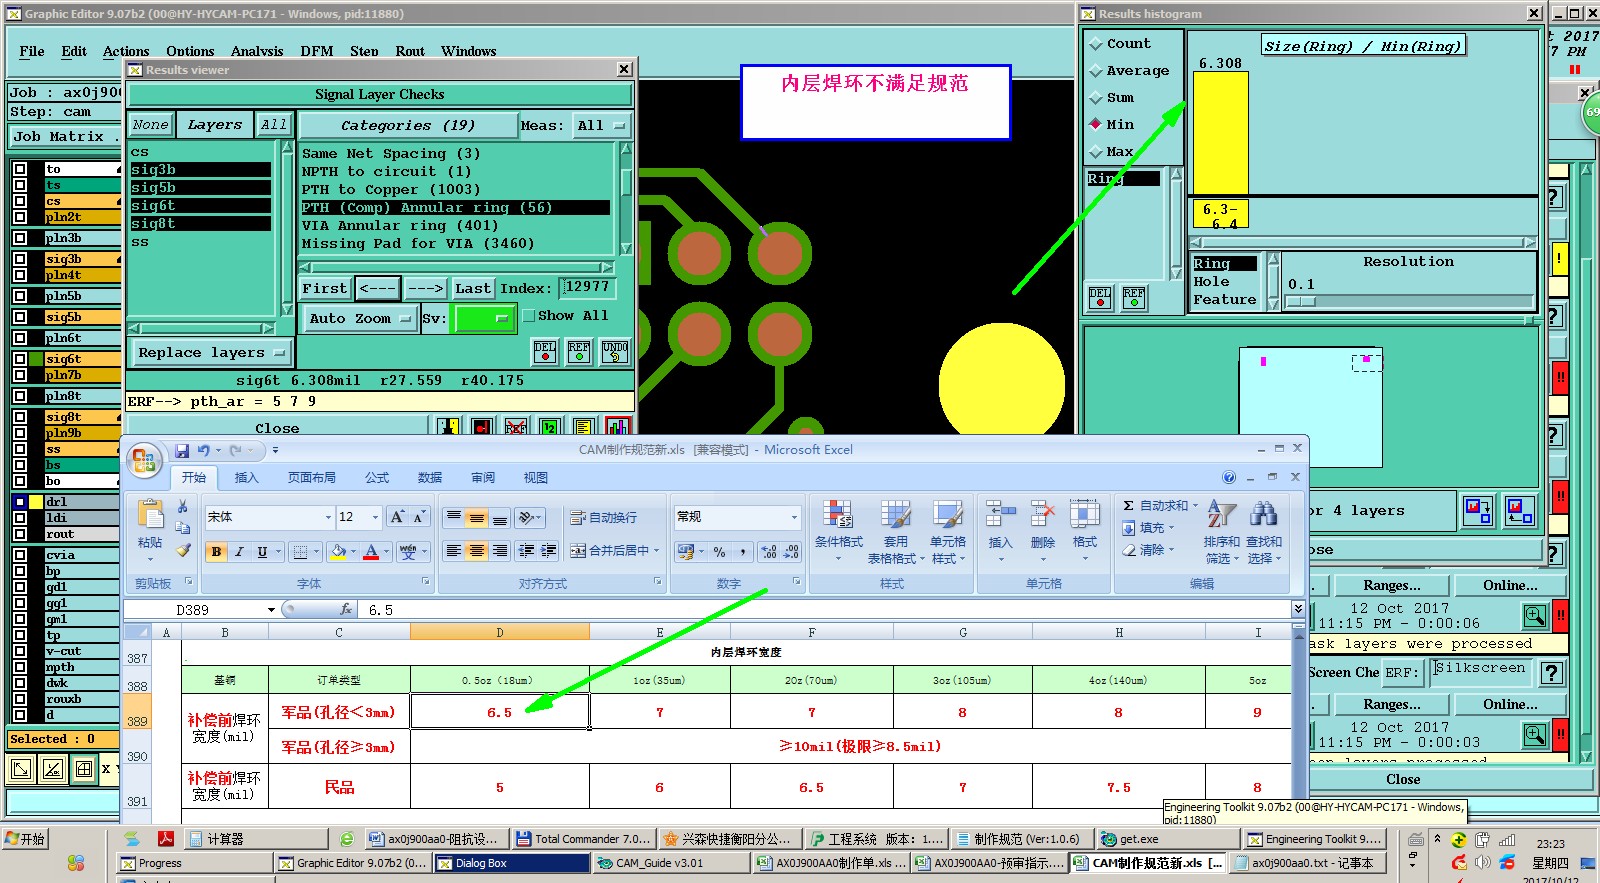Open the Replace layers dropdown
The width and height of the screenshot is (1600, 883).
pyautogui.click(x=211, y=353)
